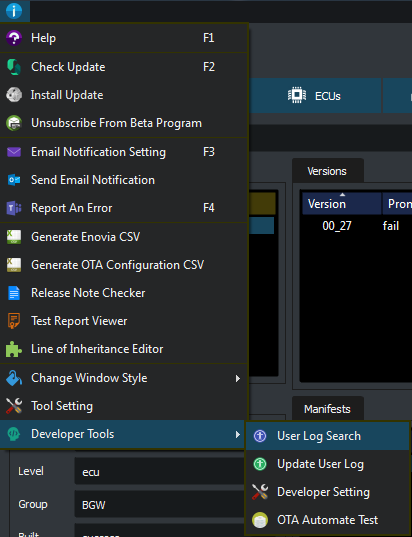Click the Level field containing ecu
The height and width of the screenshot is (537, 412).
tap(160, 471)
